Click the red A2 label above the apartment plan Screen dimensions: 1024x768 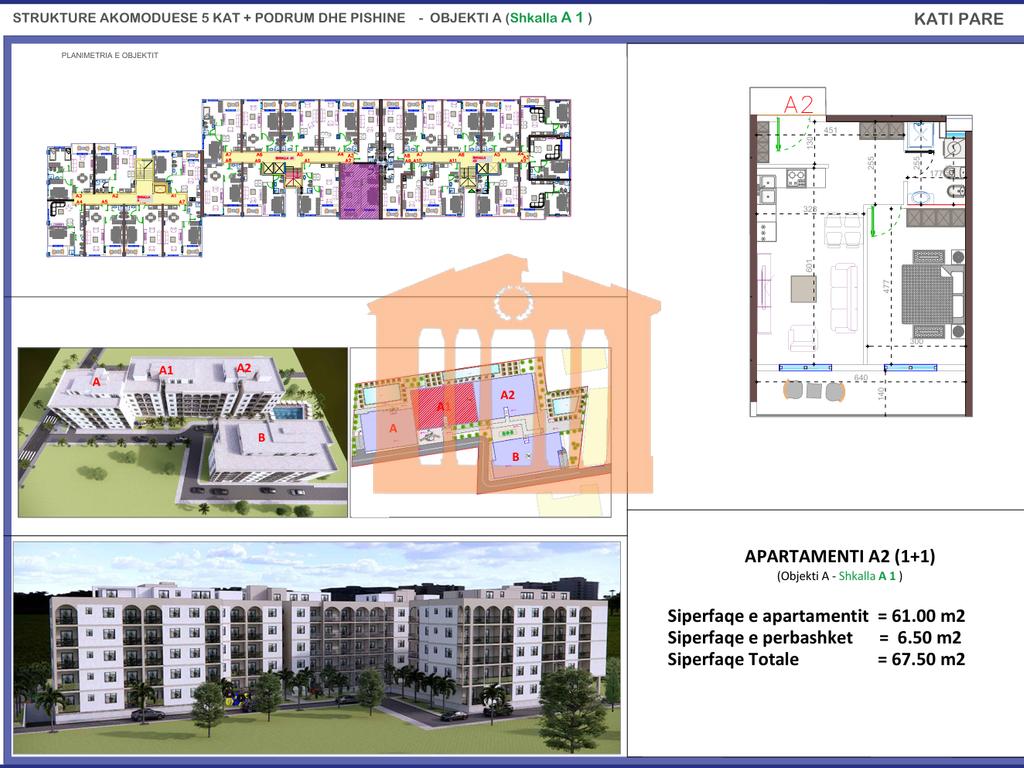798,104
